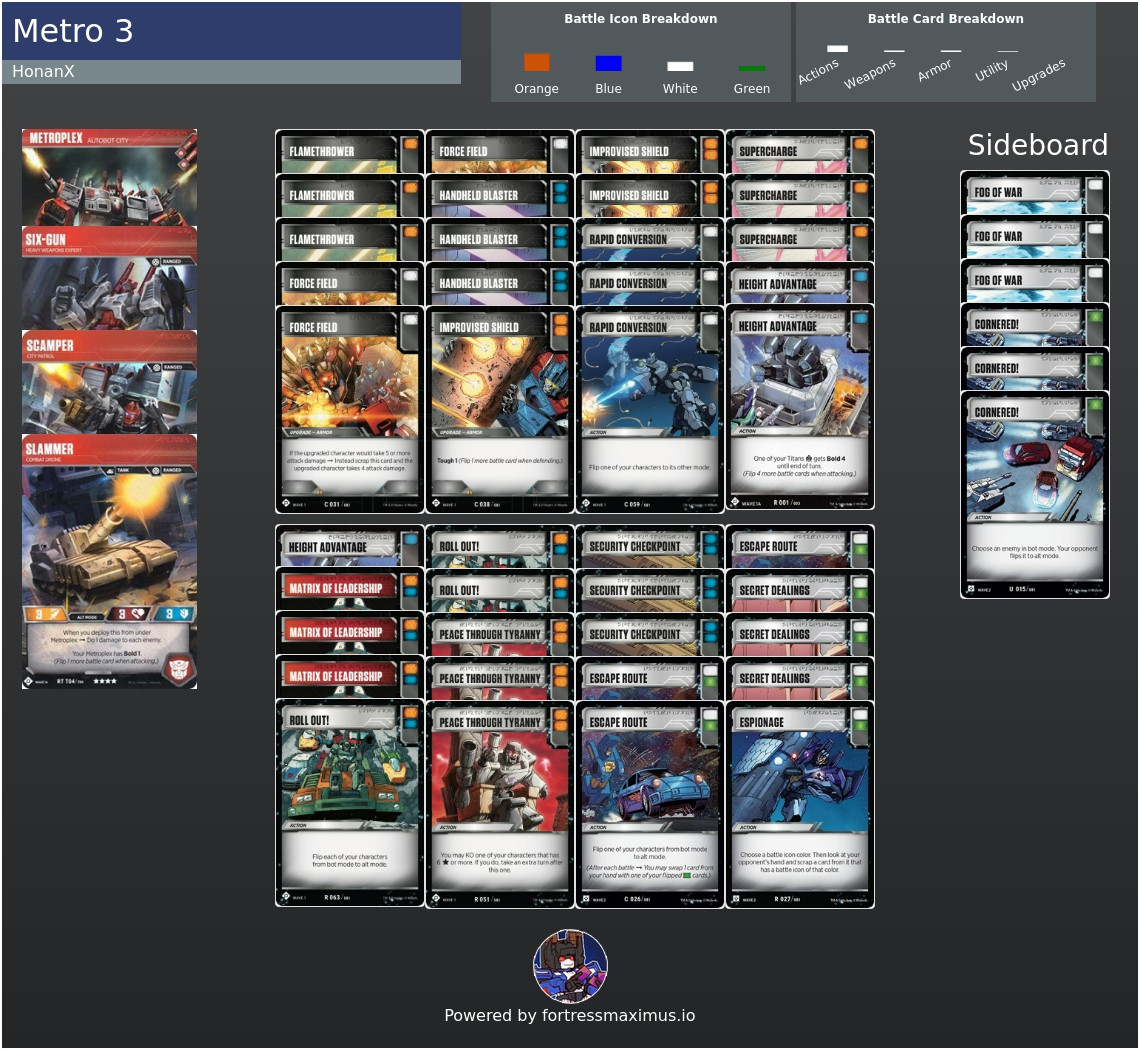Click the Battle Card Breakdown heading

[x=945, y=19]
